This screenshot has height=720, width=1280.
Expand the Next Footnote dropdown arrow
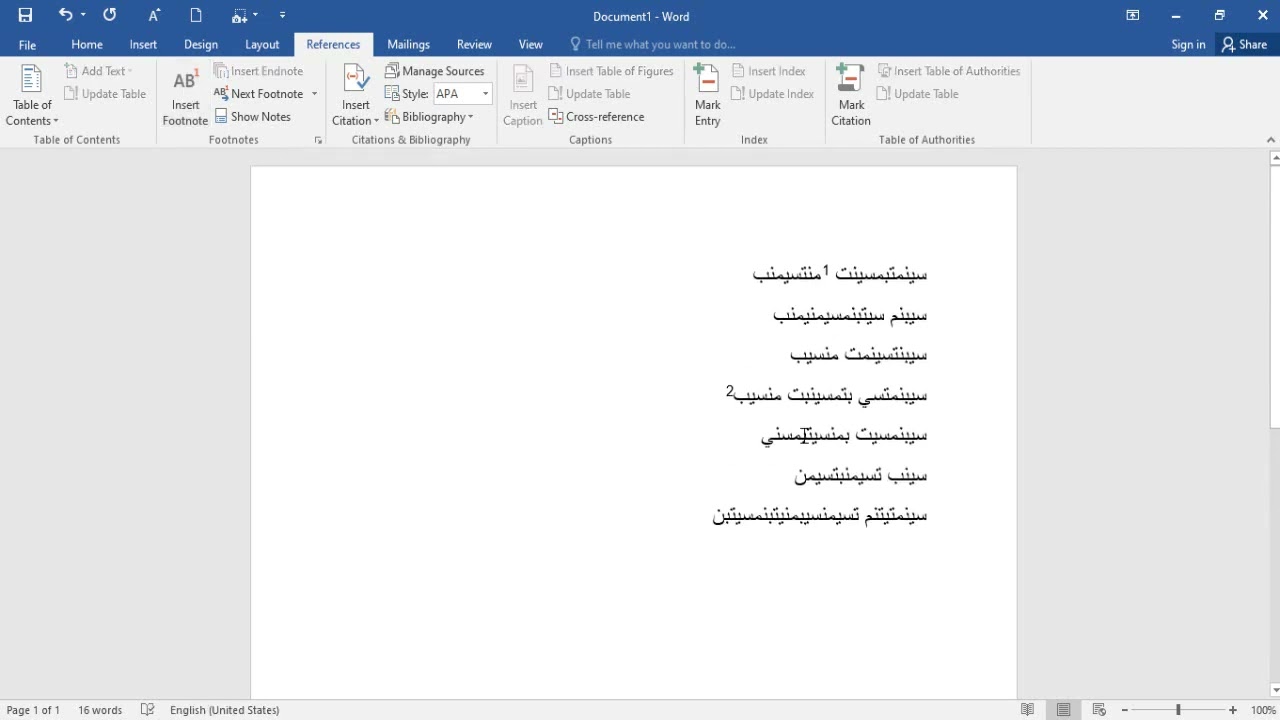point(314,94)
